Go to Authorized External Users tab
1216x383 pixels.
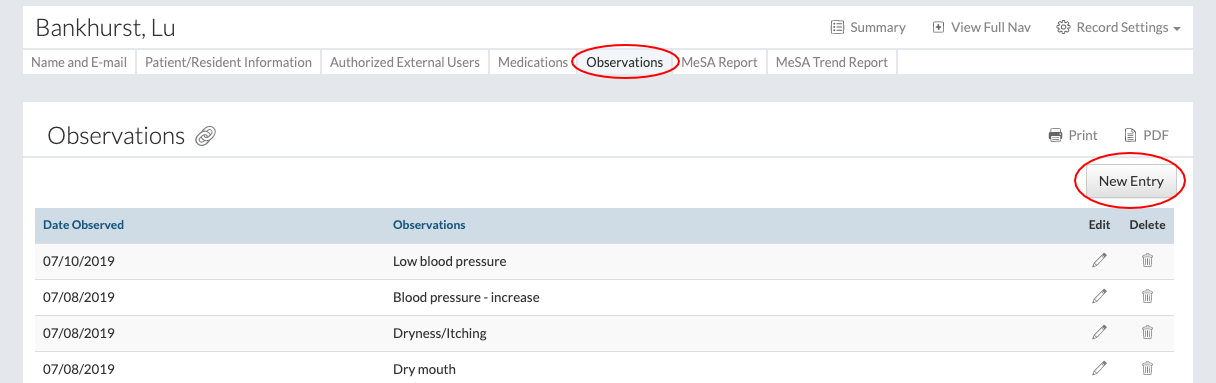(405, 62)
